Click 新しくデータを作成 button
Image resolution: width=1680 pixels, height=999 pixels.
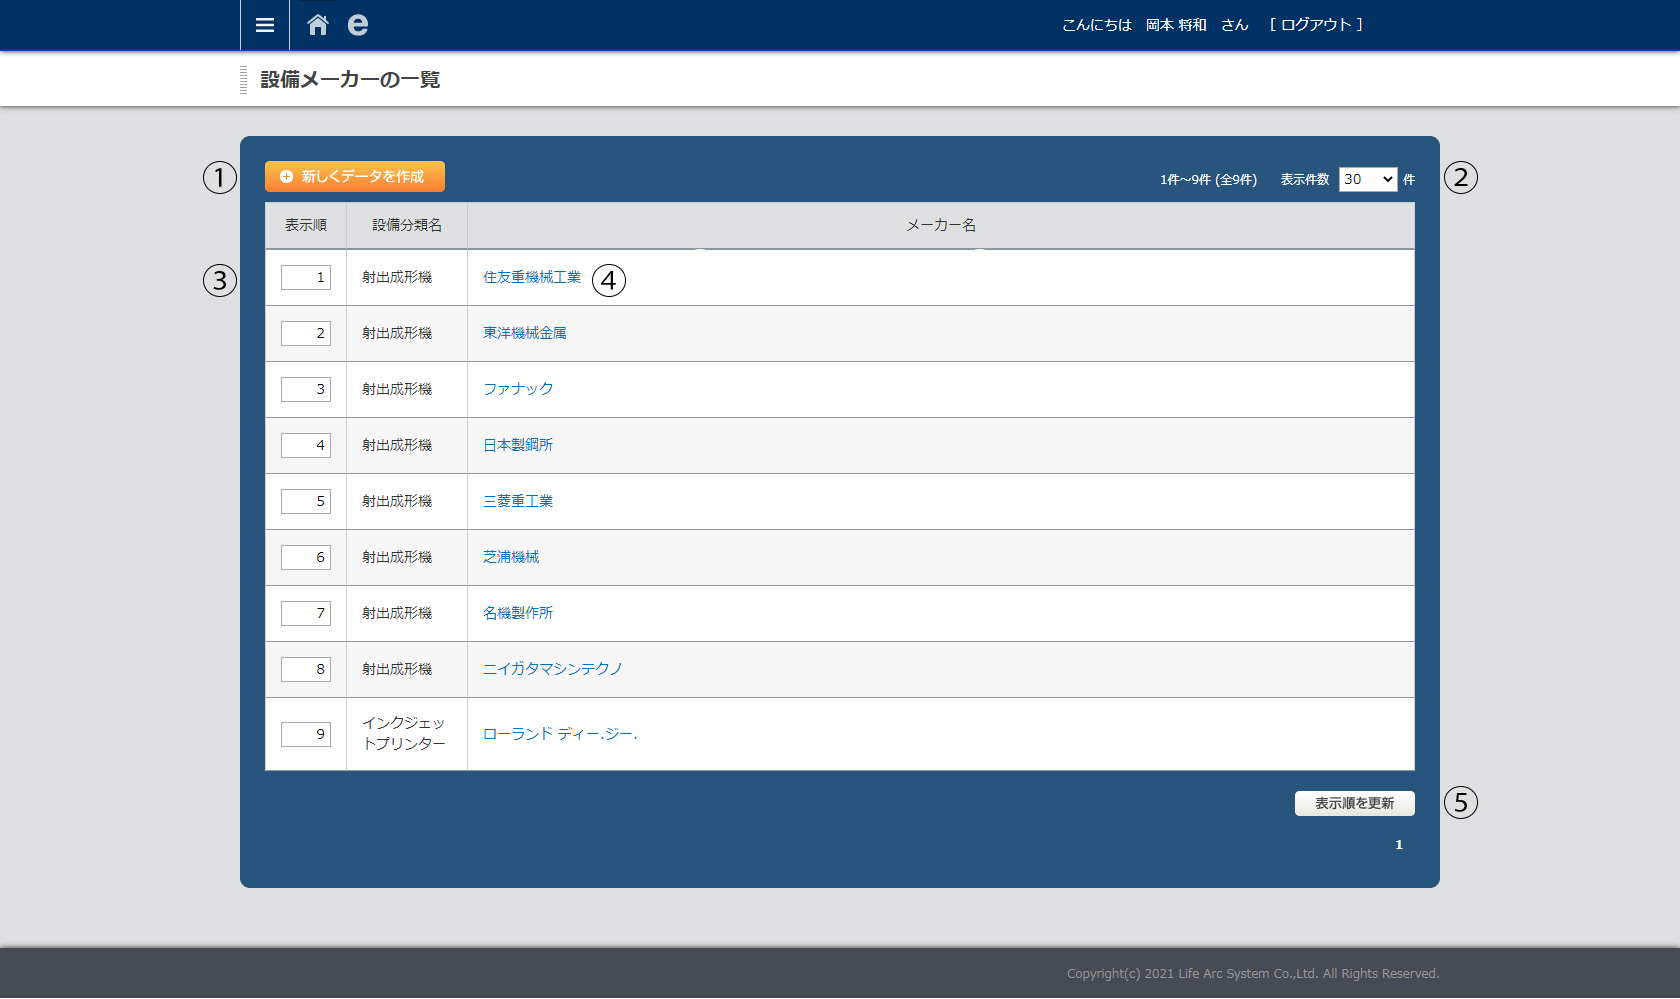pos(355,177)
